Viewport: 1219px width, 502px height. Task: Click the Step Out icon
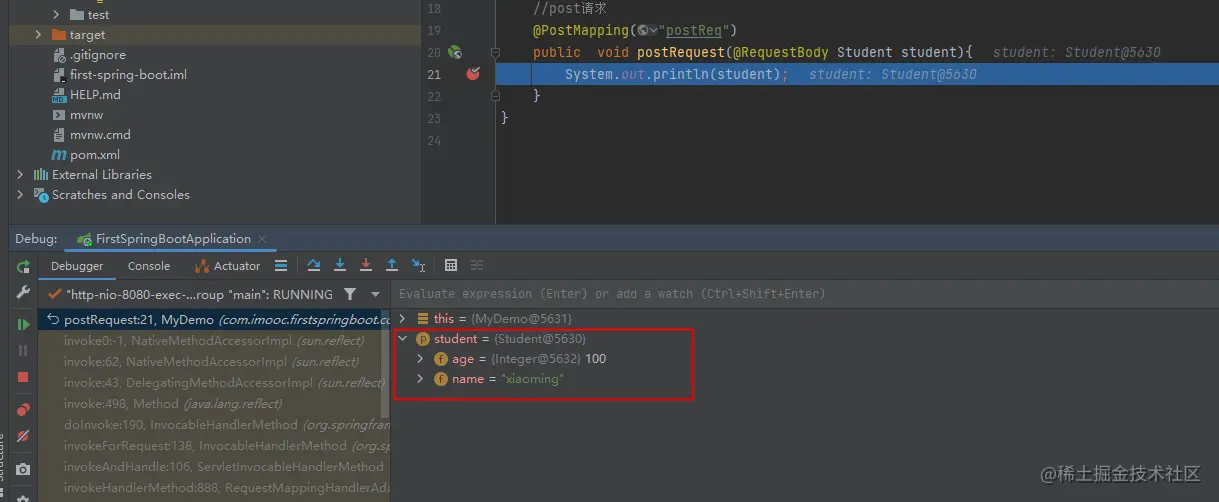[x=392, y=266]
